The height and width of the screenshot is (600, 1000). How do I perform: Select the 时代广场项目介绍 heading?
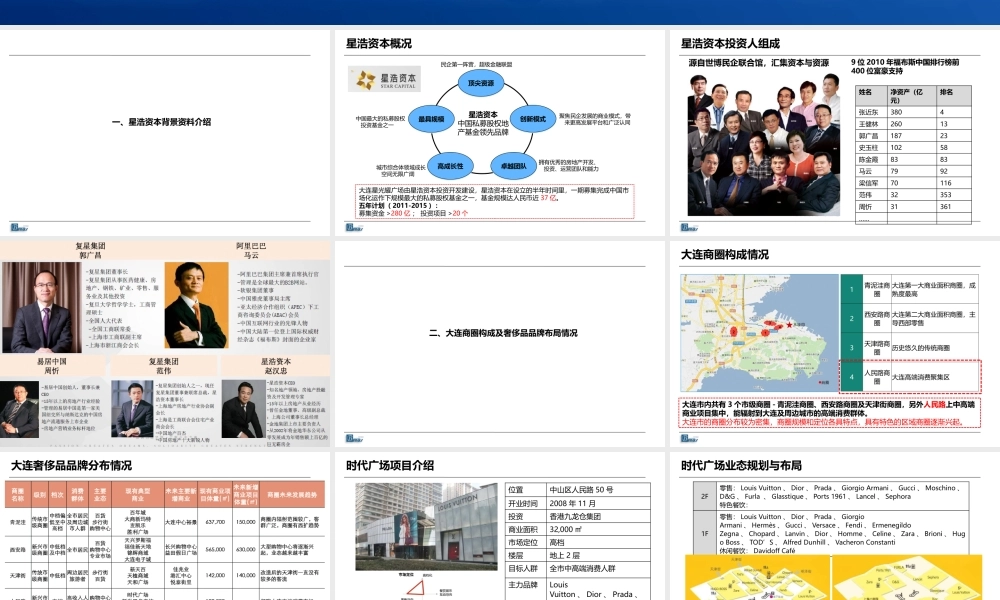point(390,465)
